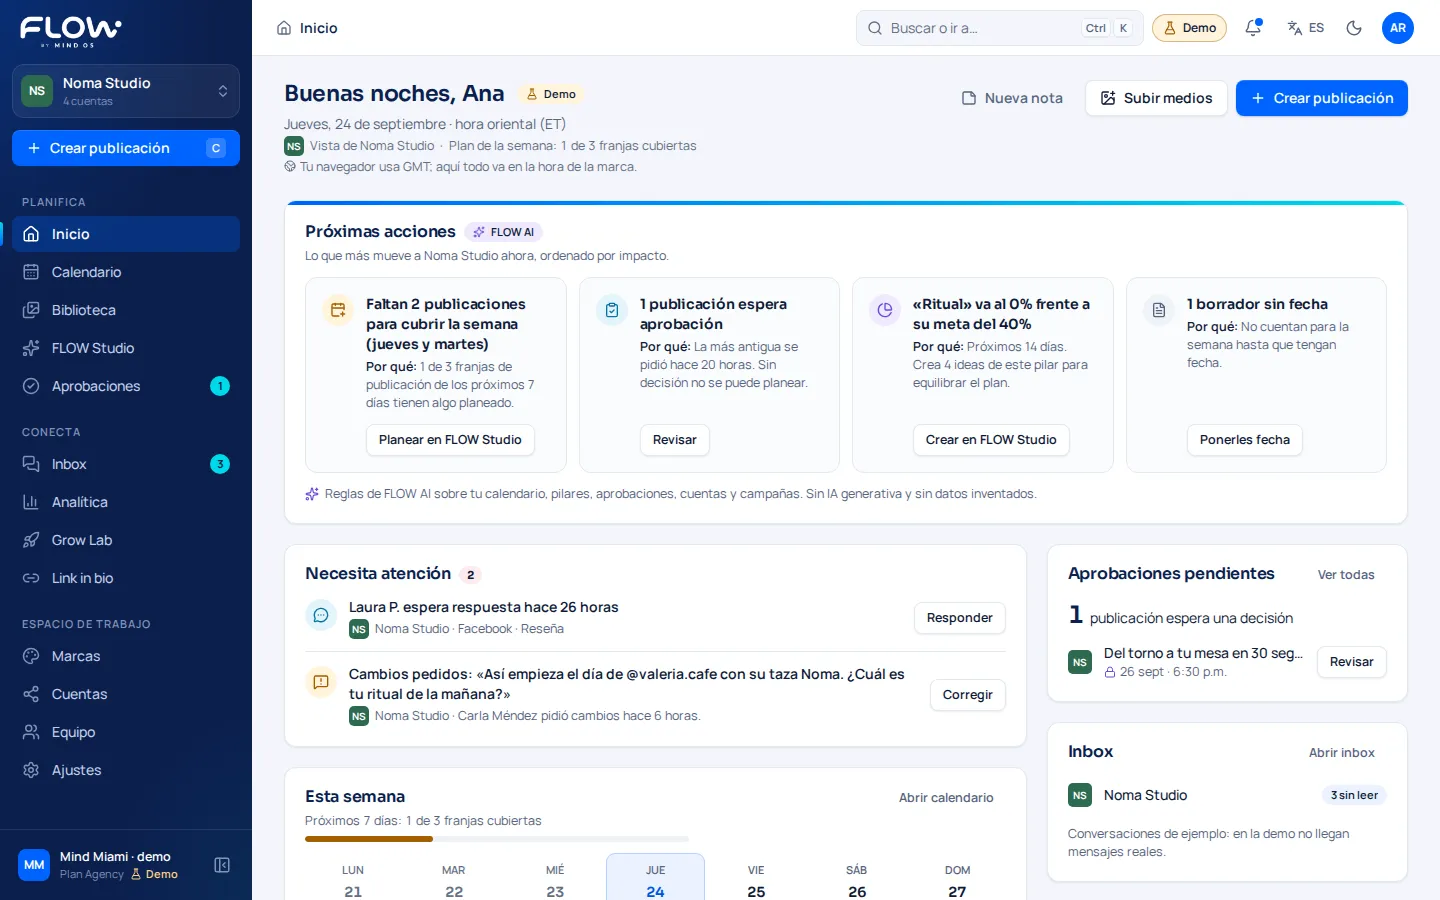Screen dimensions: 1440x900
Task: Open Calendario from the sidebar
Action: tap(126, 272)
